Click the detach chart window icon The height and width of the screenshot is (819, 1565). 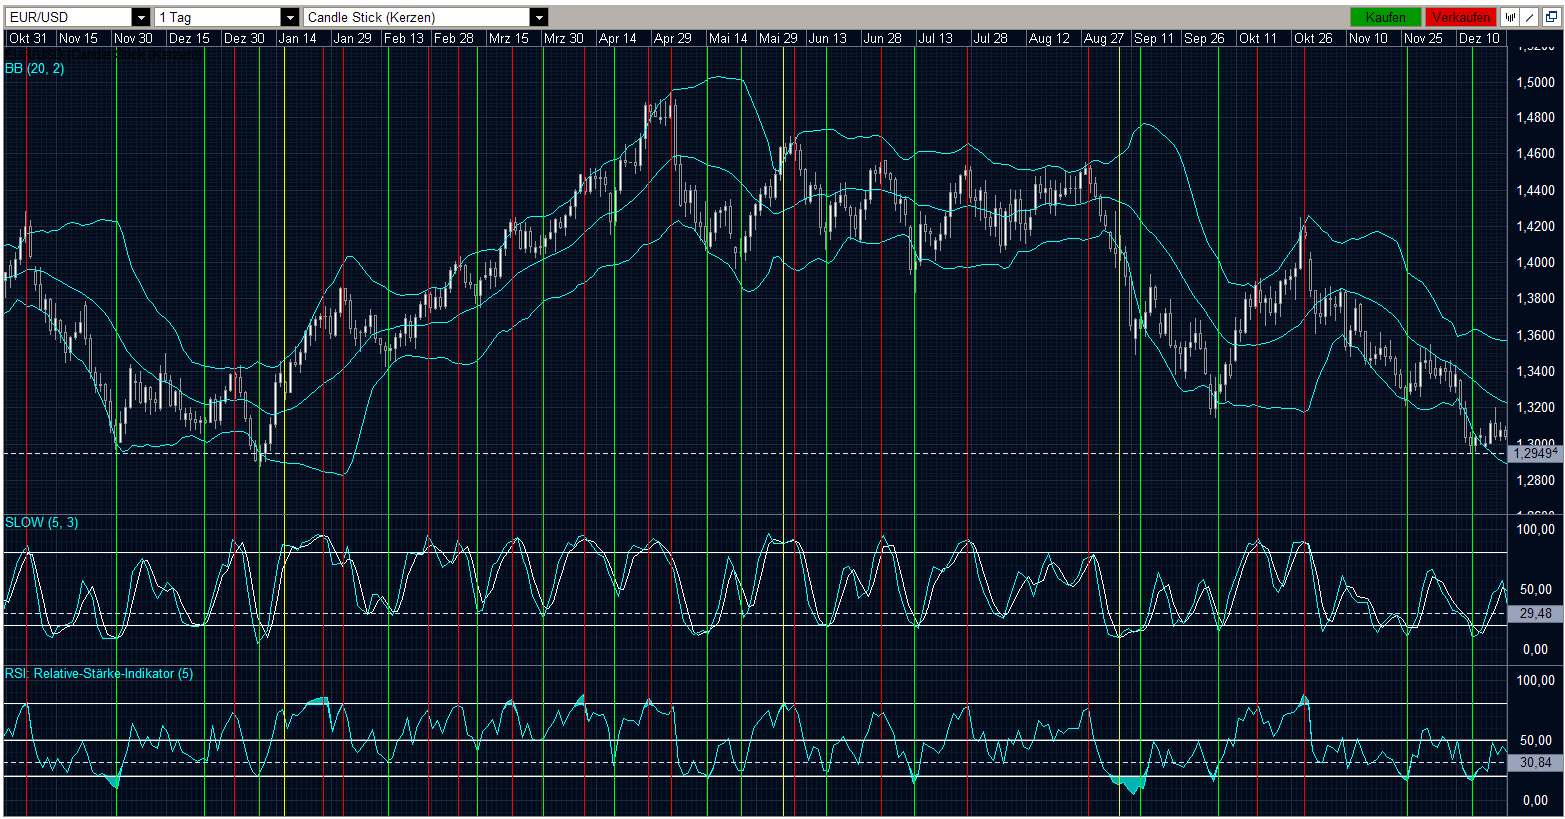1550,17
